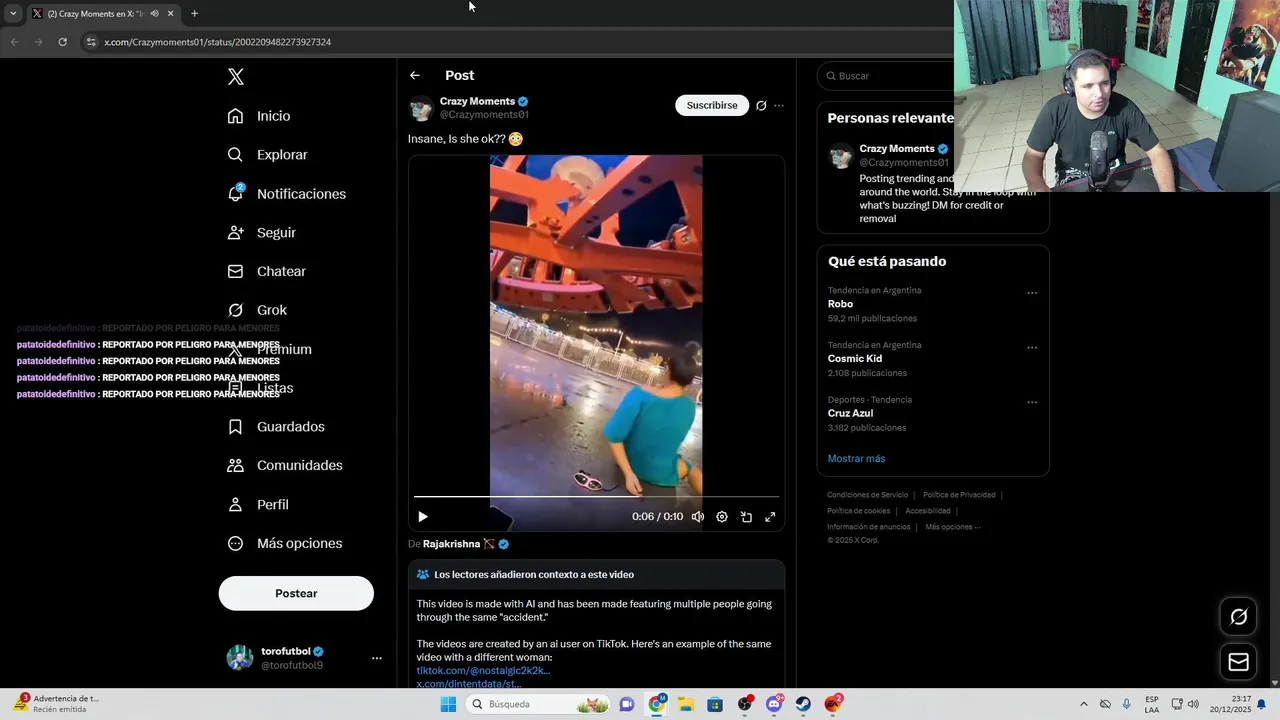The image size is (1280, 720).
Task: Click the Rajakrishna author link
Action: coord(451,544)
